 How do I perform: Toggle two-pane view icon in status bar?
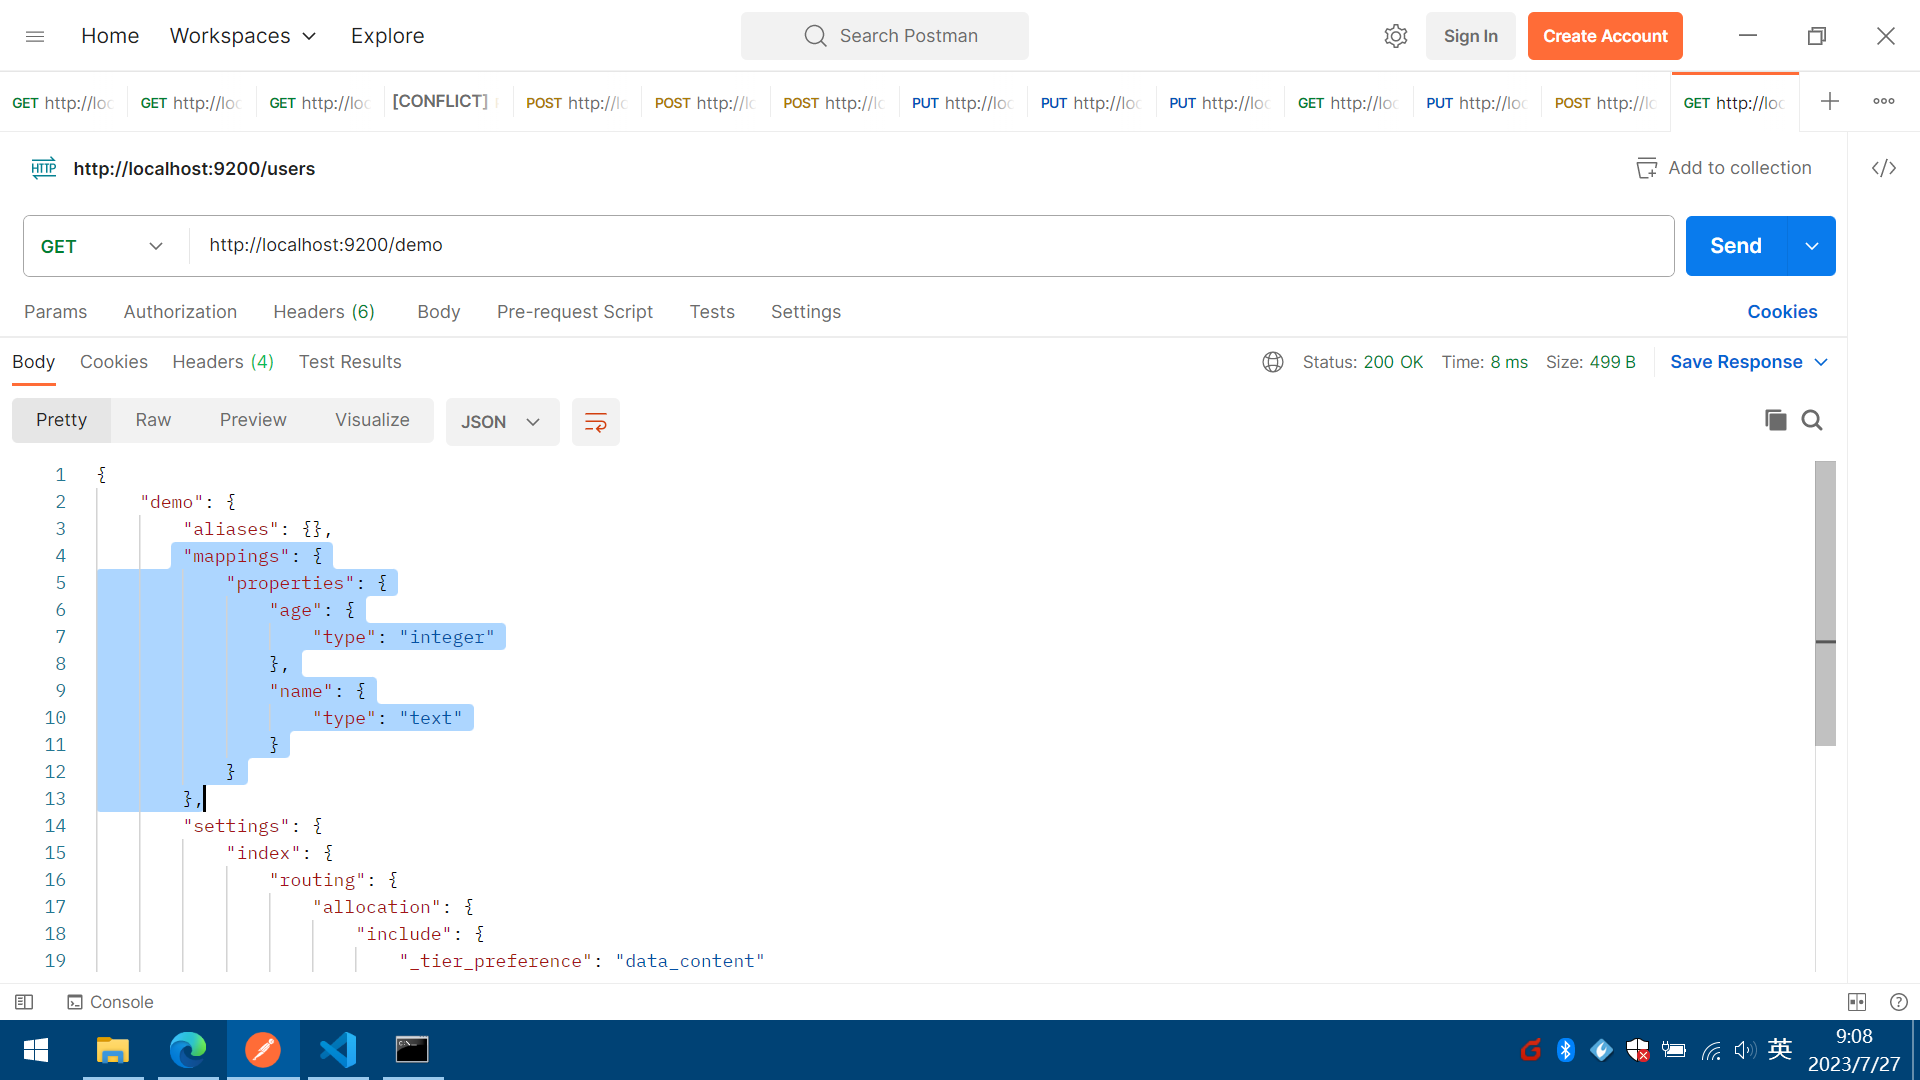1857,1002
